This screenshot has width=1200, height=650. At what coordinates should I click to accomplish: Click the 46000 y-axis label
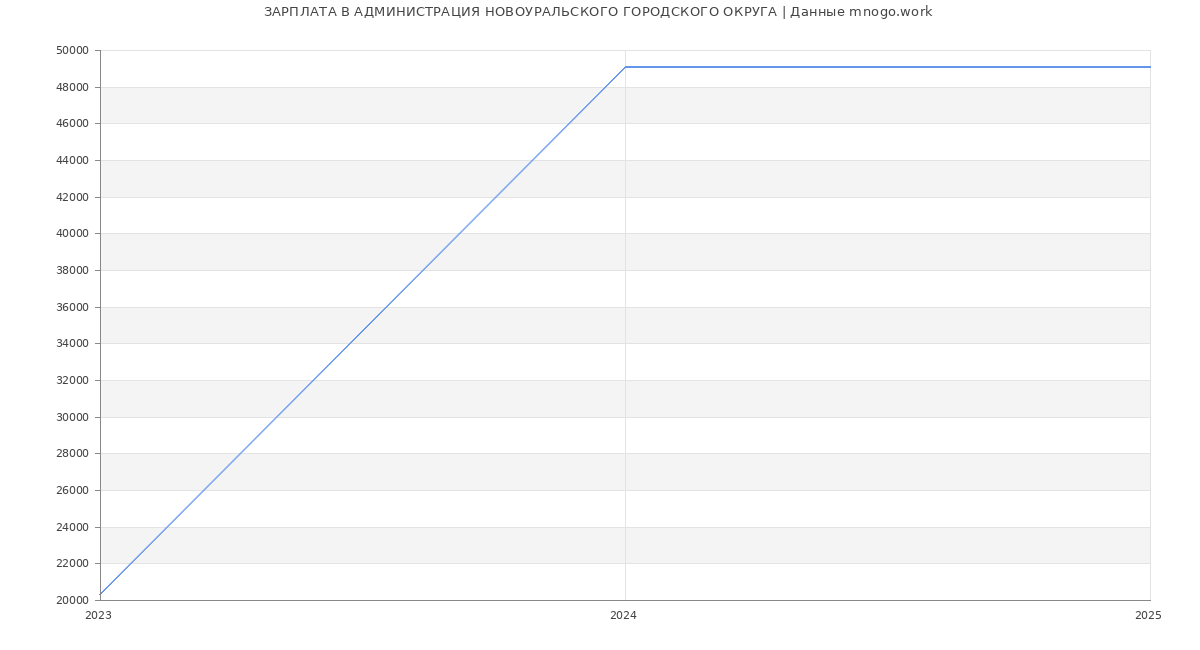tap(72, 123)
